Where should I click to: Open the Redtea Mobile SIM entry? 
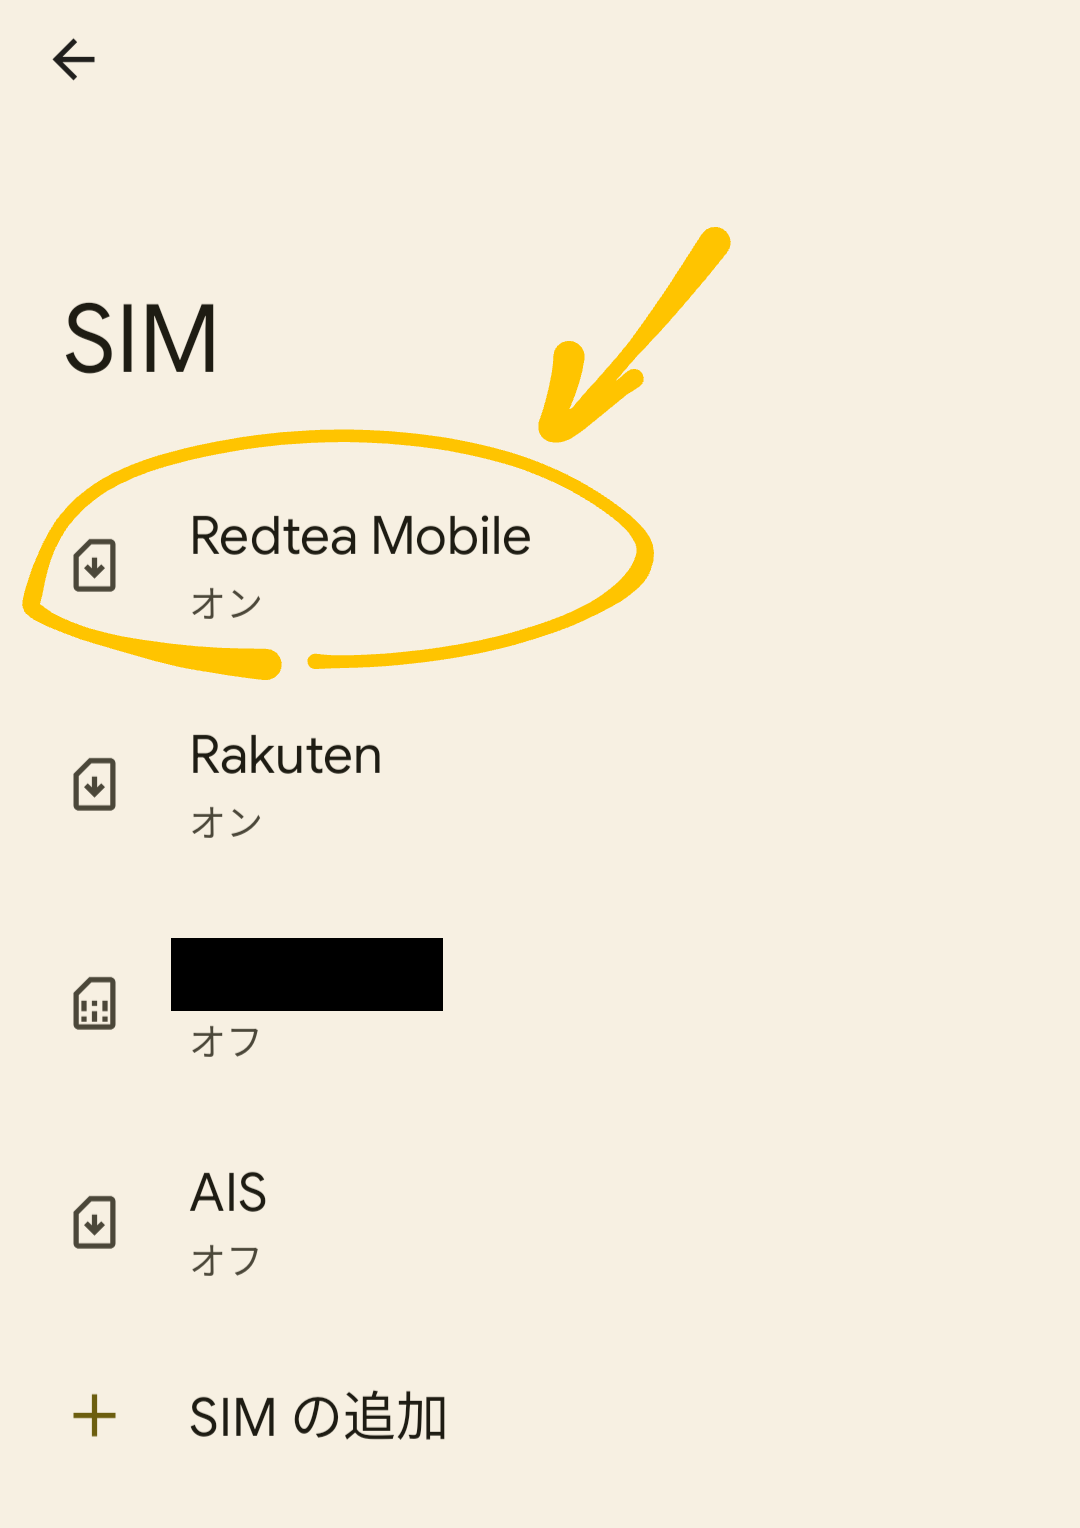click(540, 566)
